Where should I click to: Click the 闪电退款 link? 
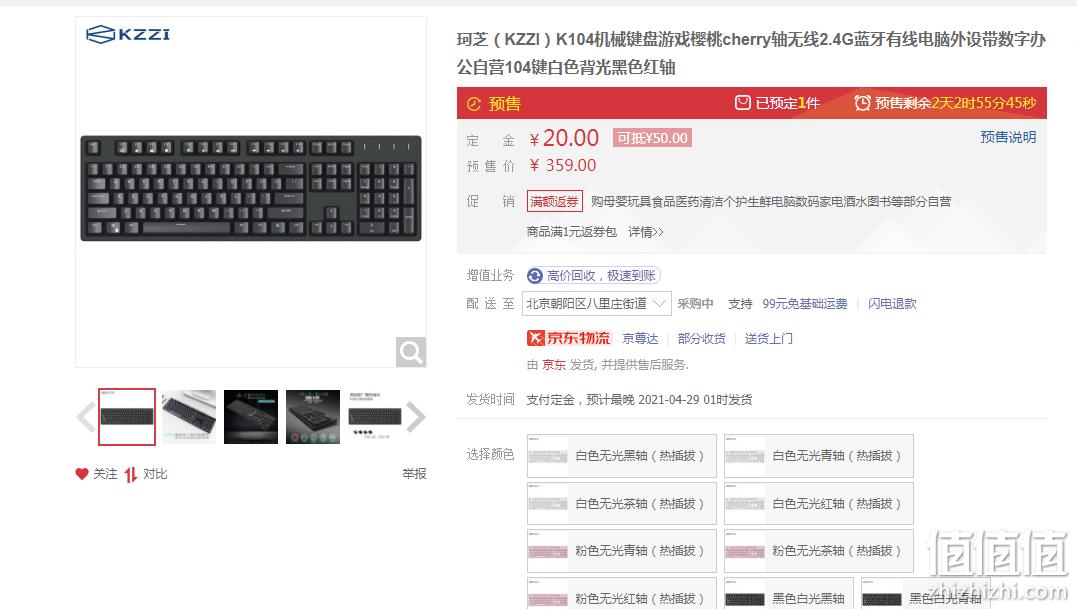click(x=892, y=303)
